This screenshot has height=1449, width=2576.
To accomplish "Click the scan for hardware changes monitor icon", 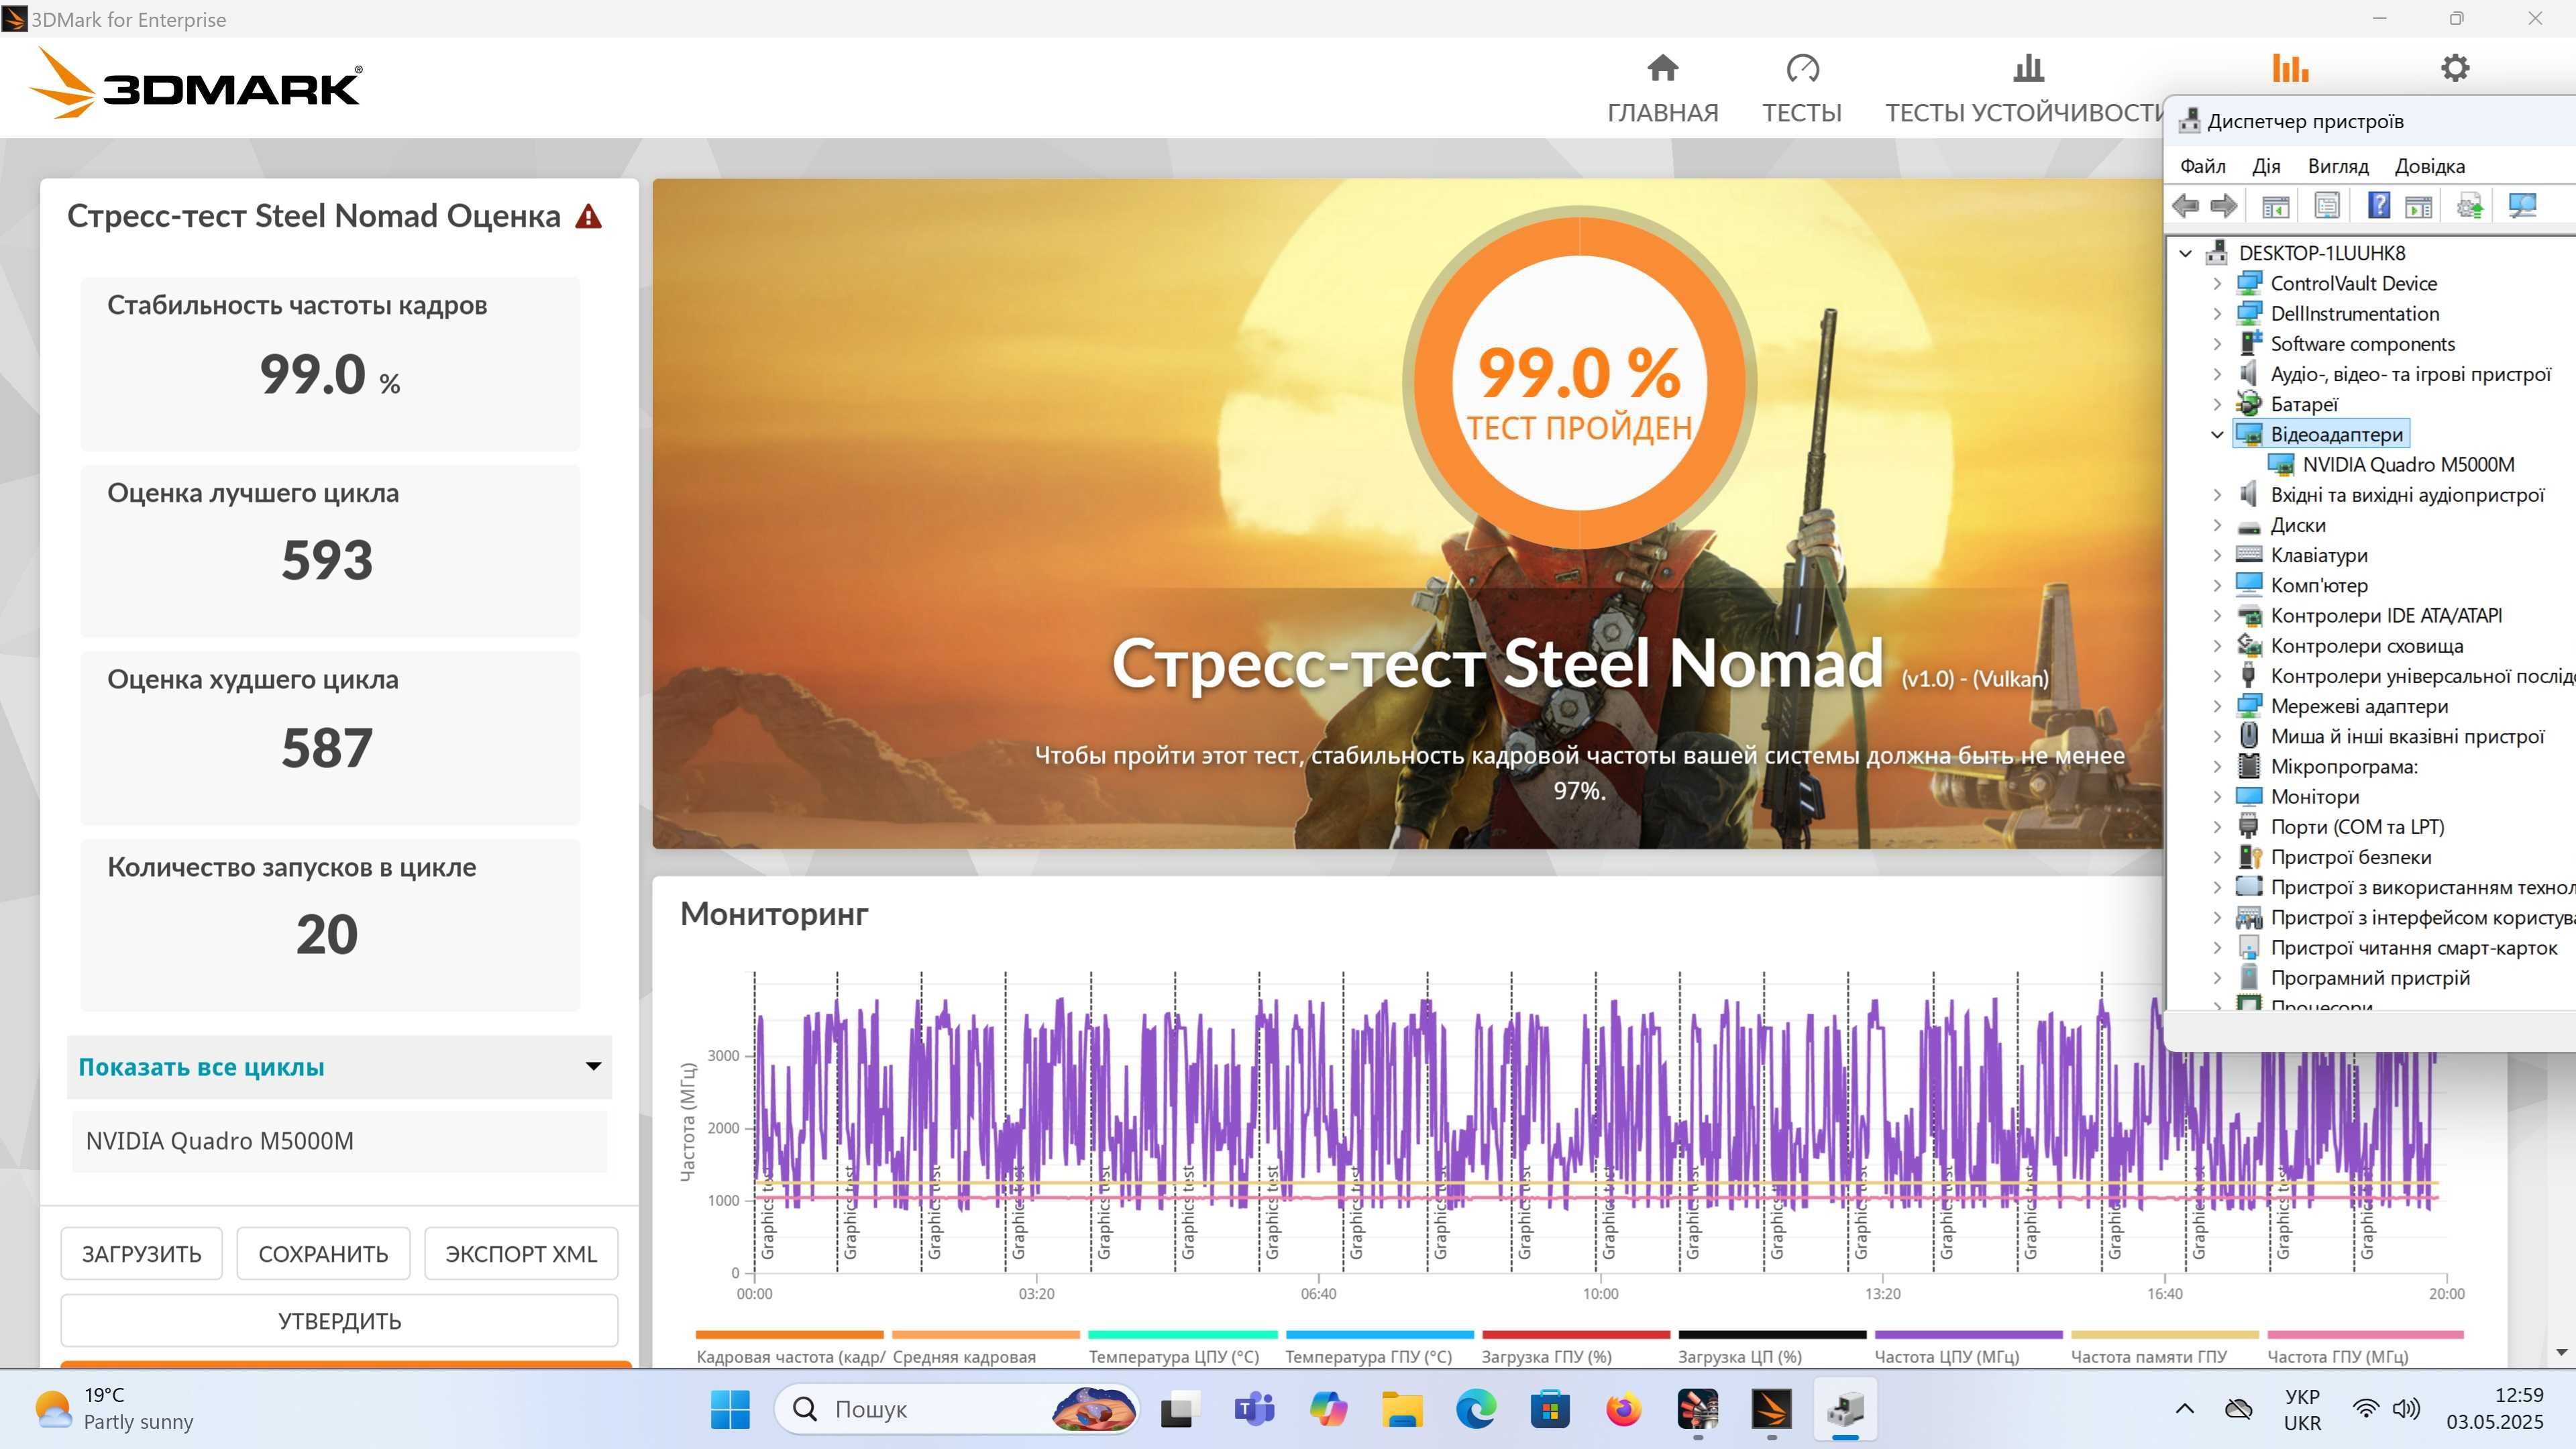I will 2522,206.
